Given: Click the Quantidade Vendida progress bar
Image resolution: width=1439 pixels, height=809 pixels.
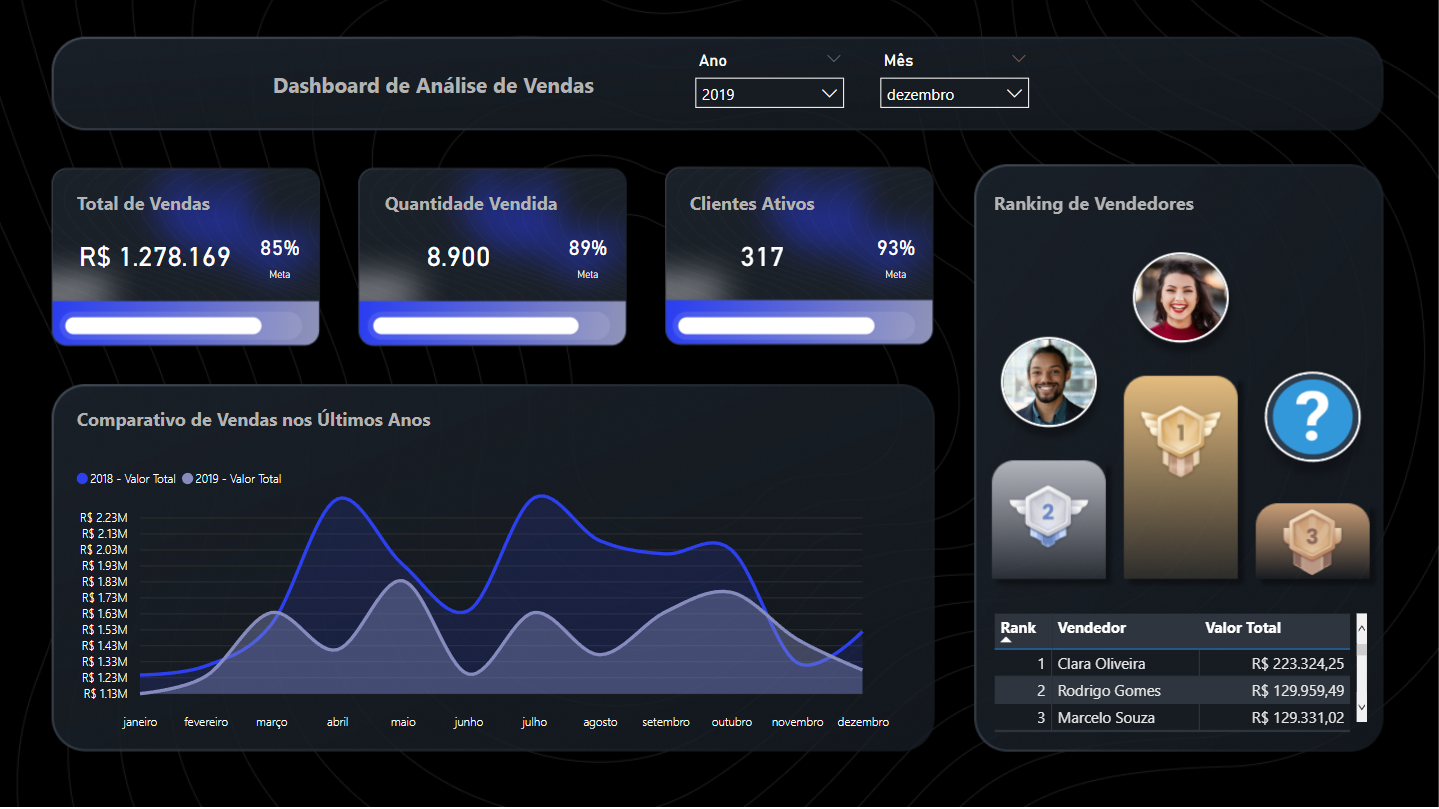Looking at the screenshot, I should coord(489,326).
